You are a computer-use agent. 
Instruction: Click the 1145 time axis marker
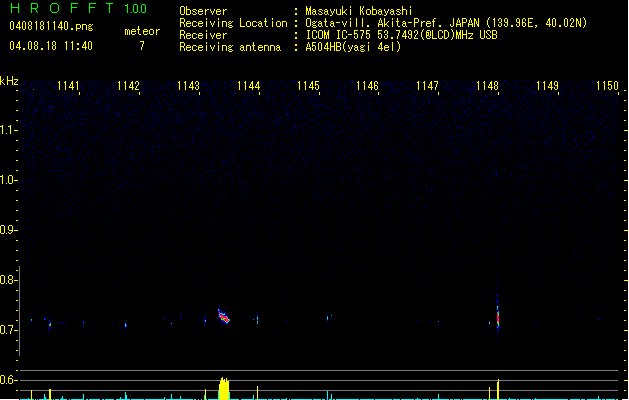click(x=308, y=86)
